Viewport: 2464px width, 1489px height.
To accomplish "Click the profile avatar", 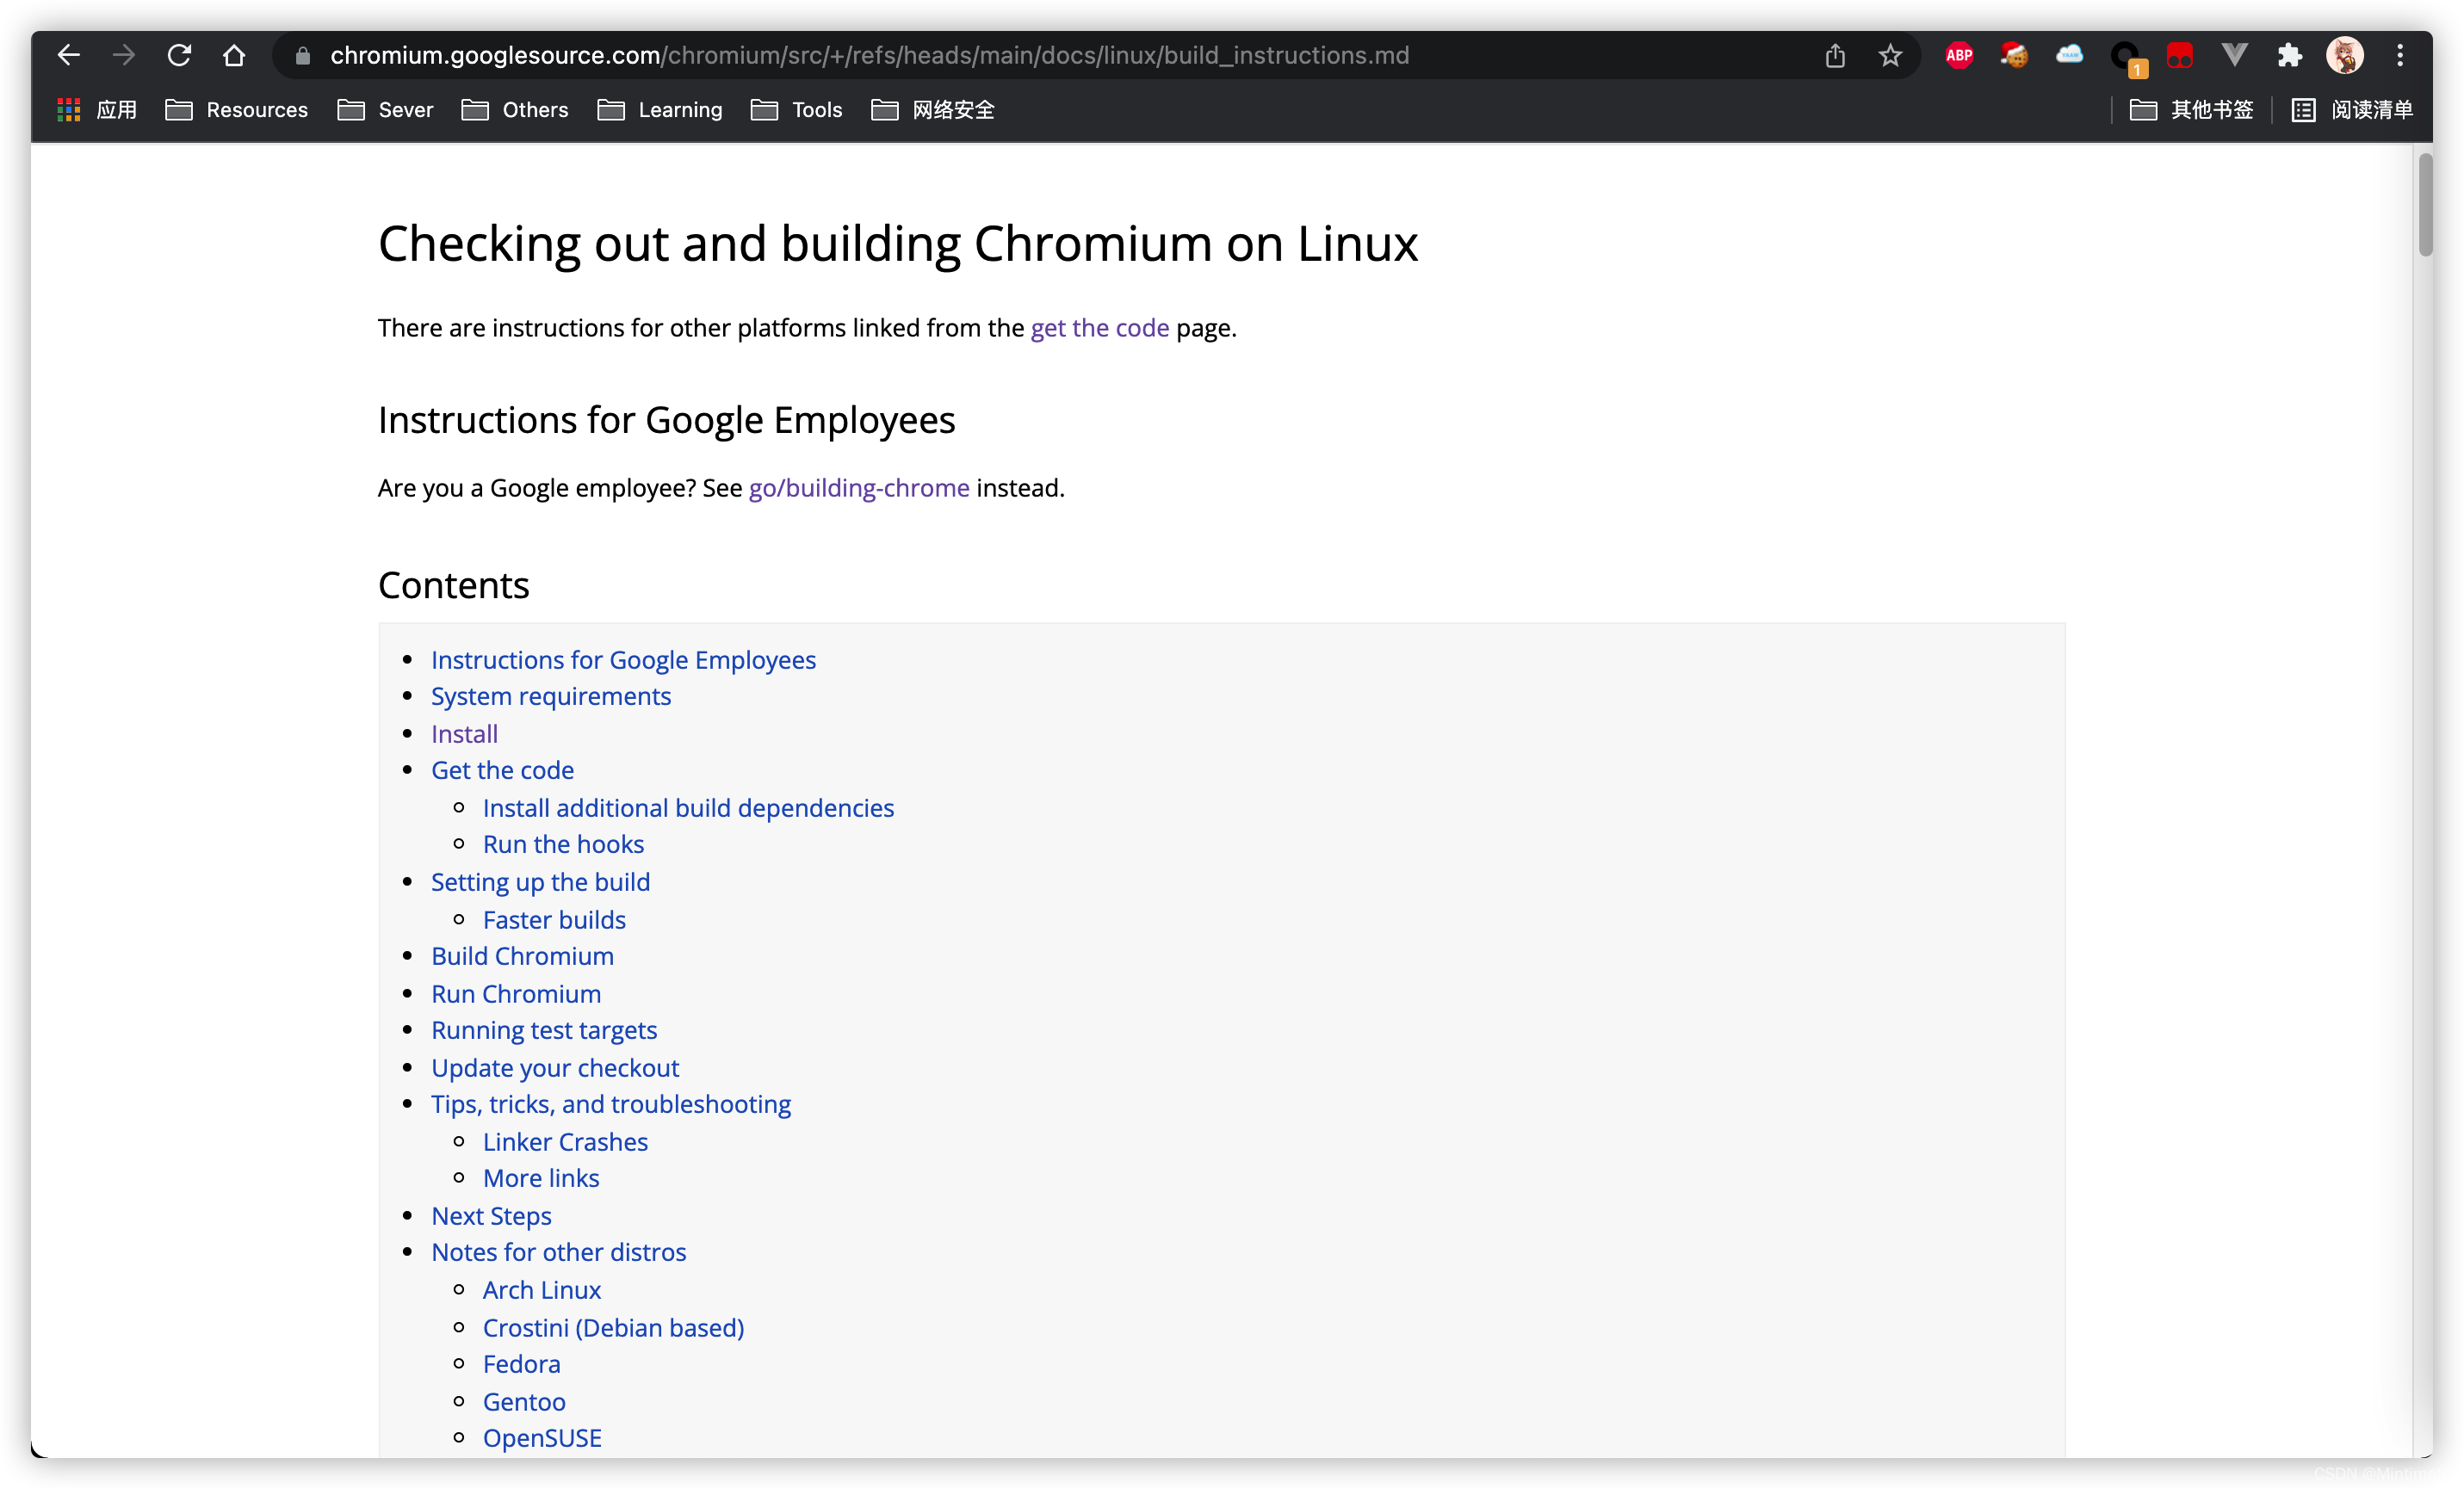I will (x=2345, y=55).
